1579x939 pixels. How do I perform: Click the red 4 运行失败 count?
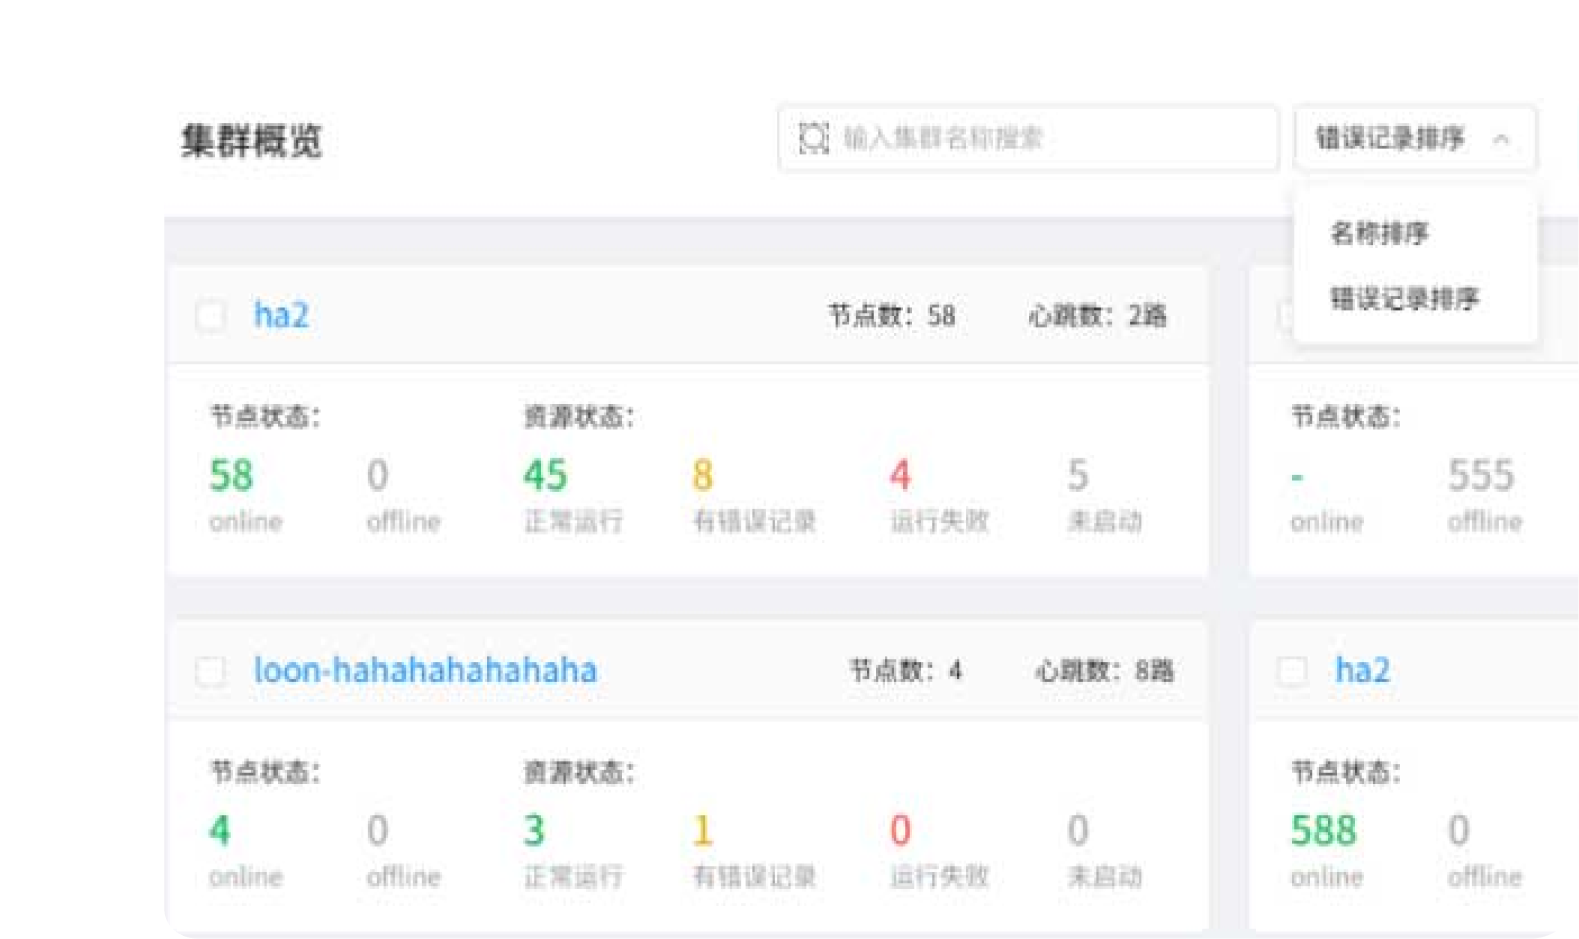click(x=900, y=476)
